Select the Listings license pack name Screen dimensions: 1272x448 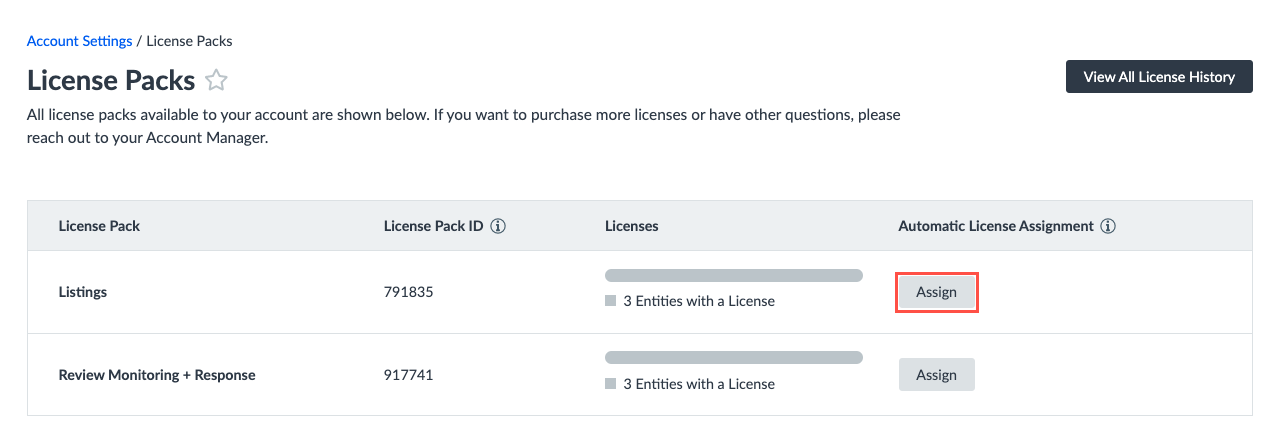(x=83, y=292)
